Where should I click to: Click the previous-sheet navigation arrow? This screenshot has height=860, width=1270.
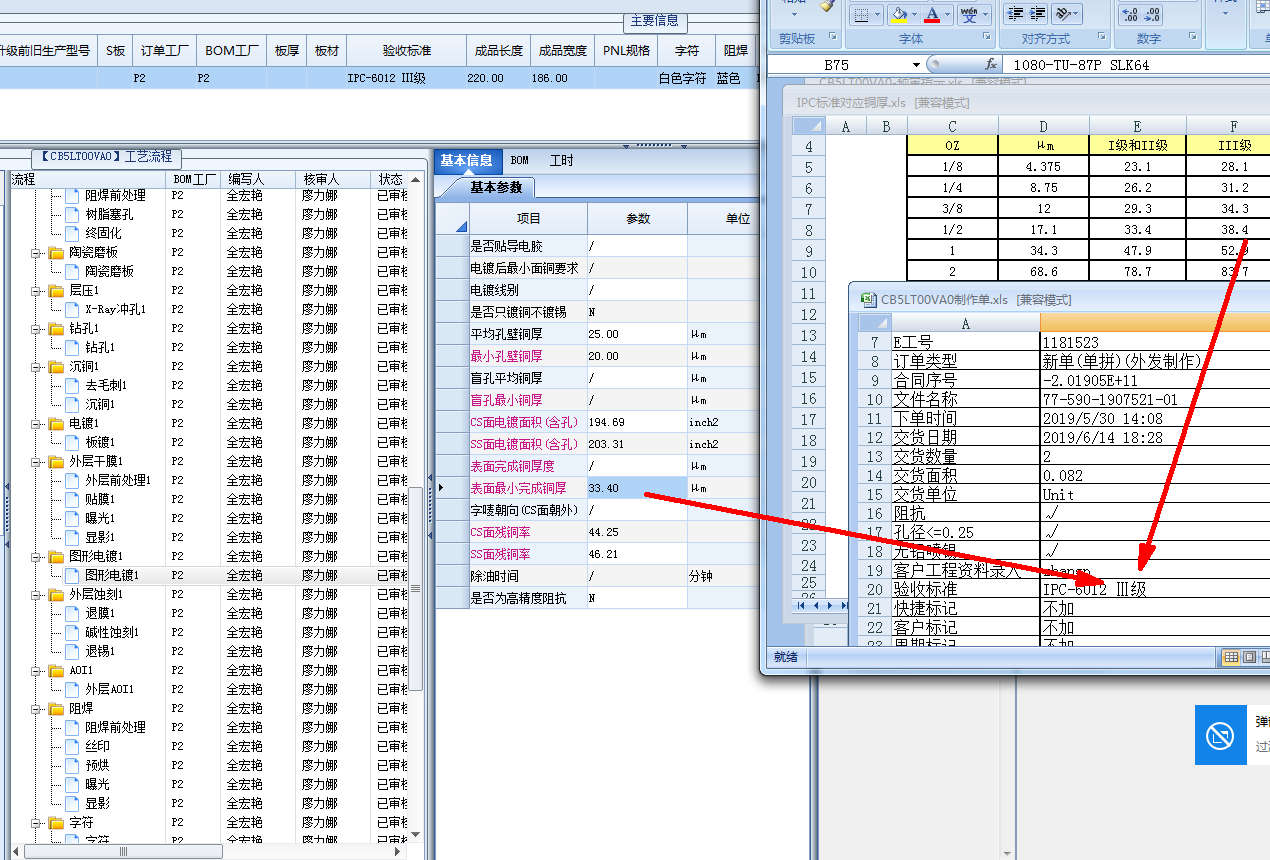(816, 606)
